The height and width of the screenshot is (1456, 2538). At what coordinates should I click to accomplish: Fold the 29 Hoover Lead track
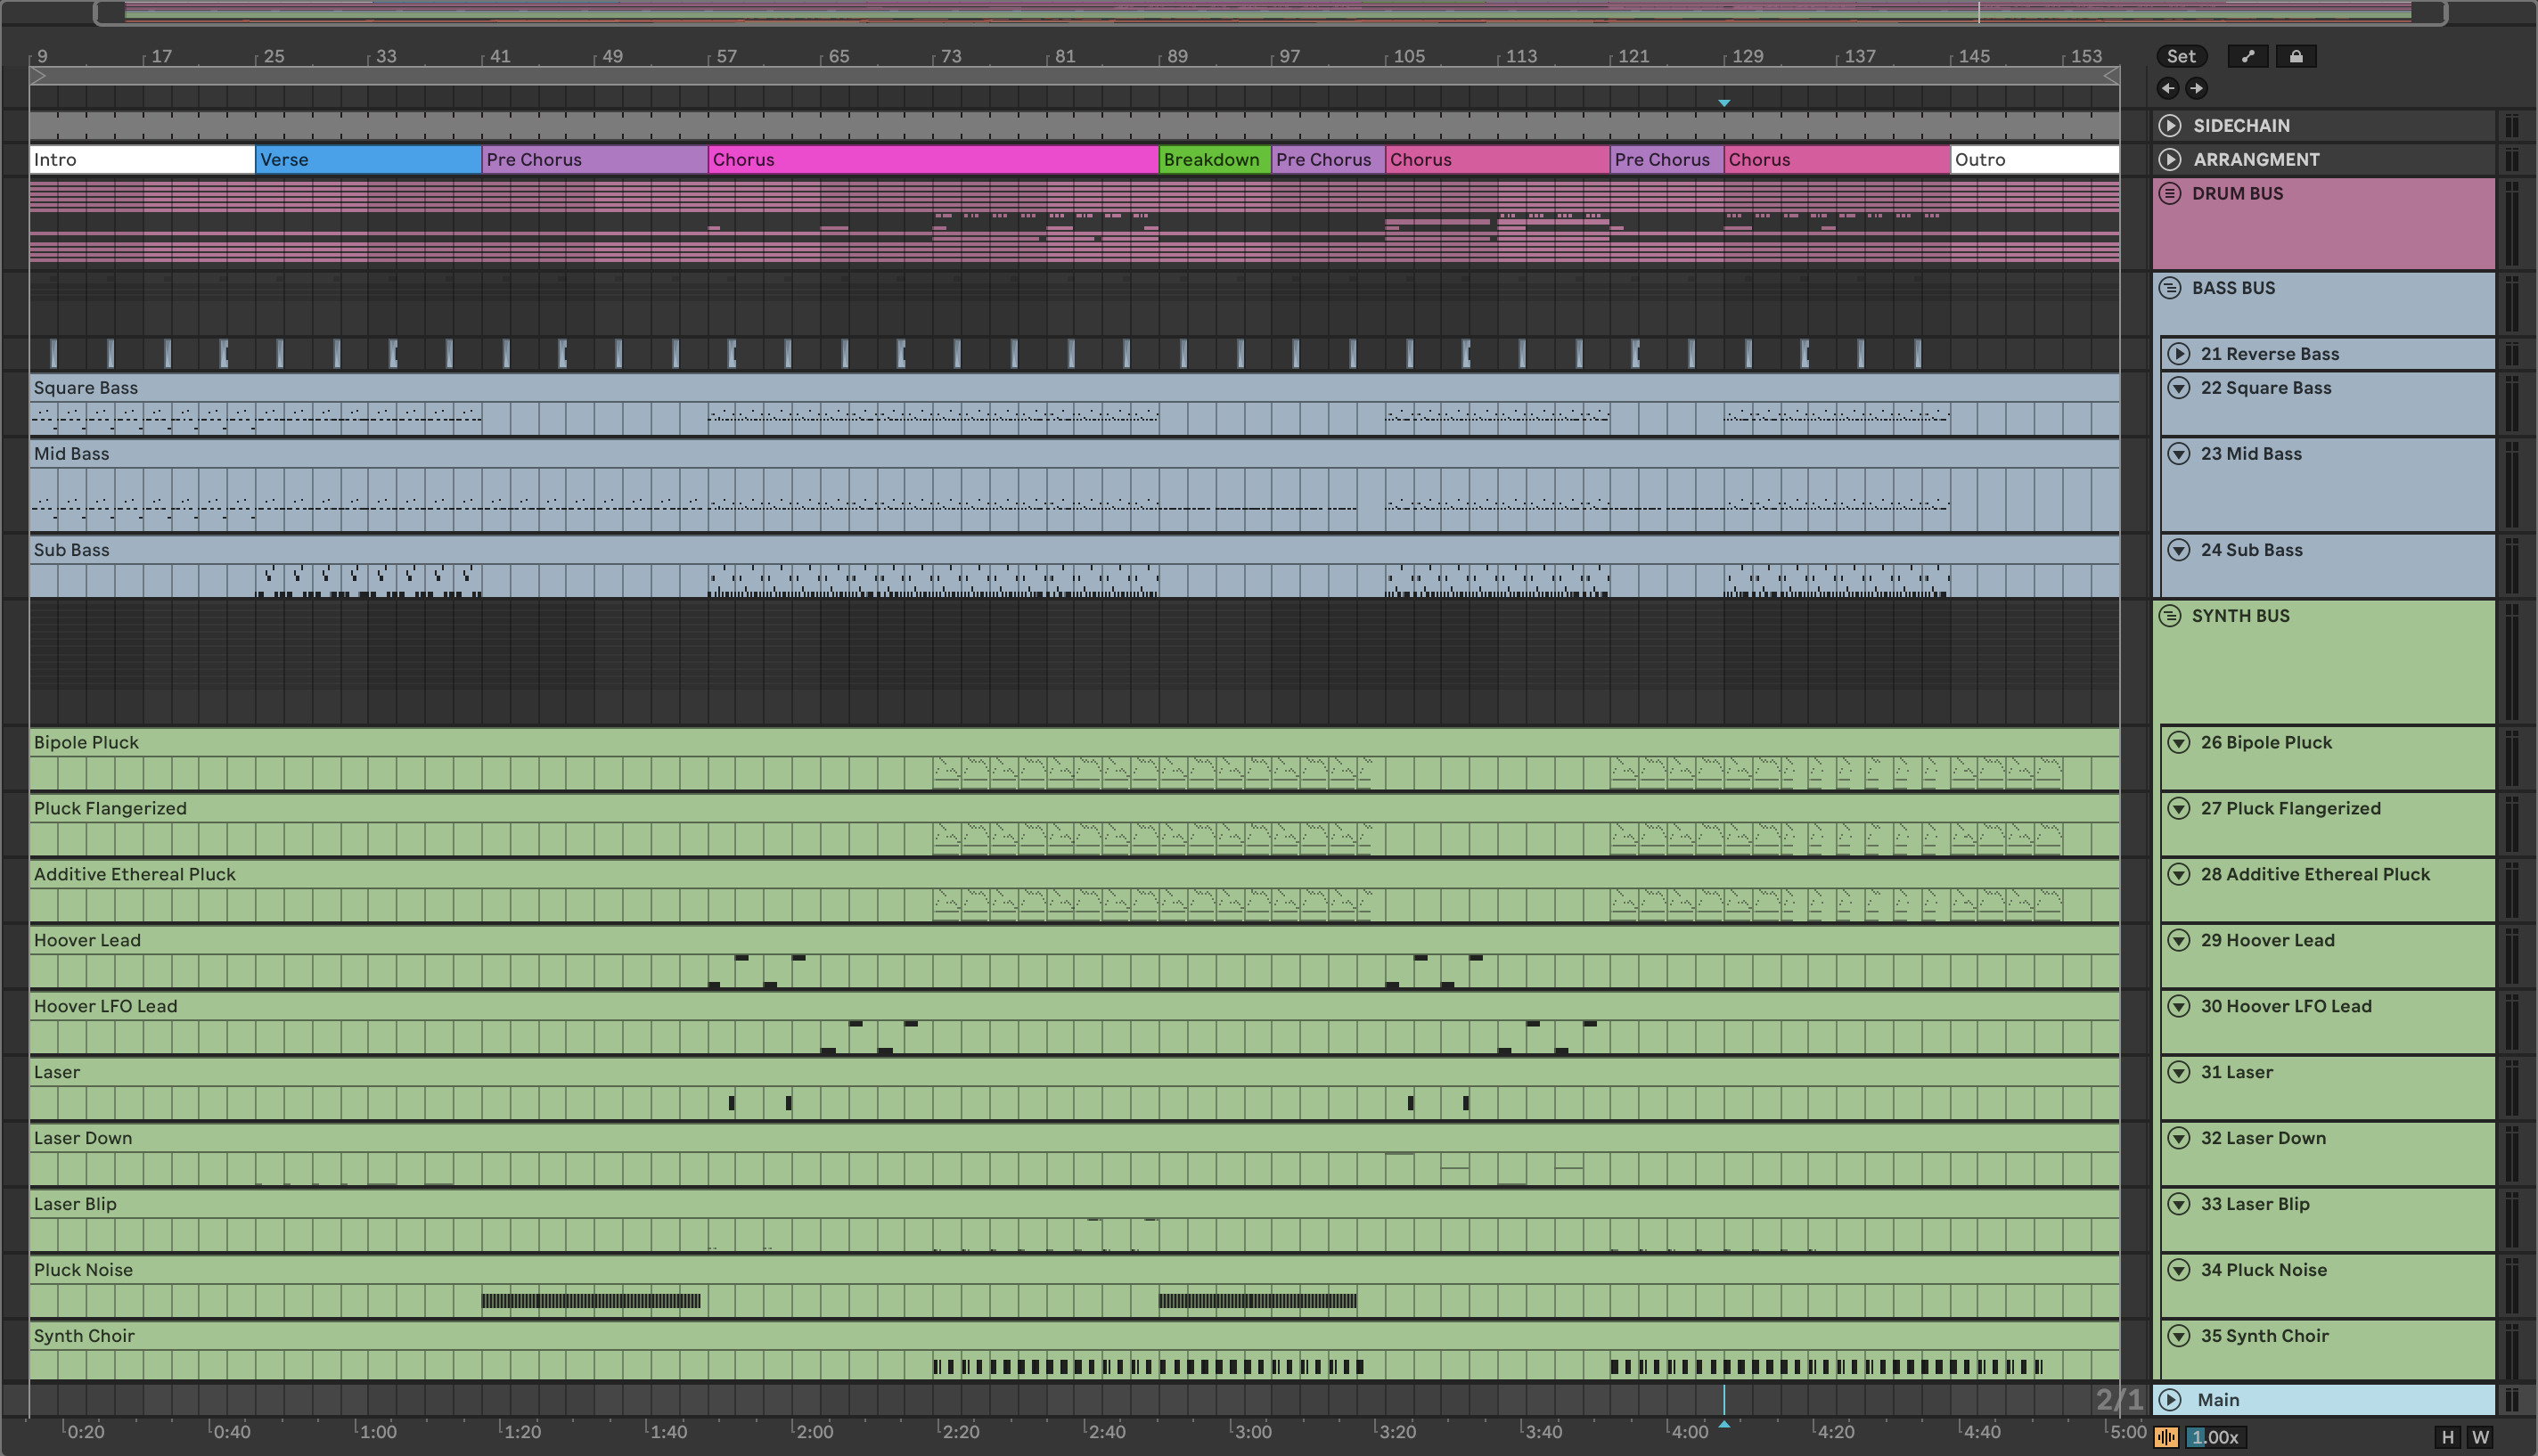tap(2179, 940)
